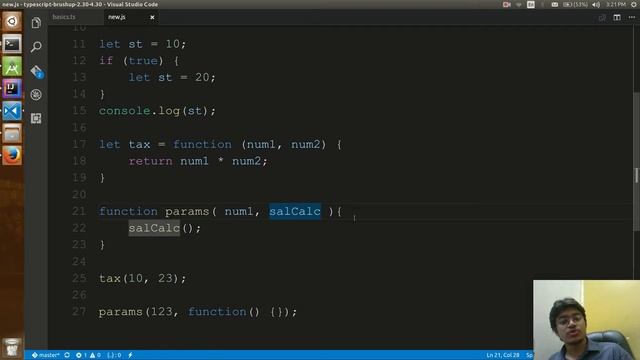640x360 pixels.
Task: Switch to the basics.ts tab
Action: point(64,17)
